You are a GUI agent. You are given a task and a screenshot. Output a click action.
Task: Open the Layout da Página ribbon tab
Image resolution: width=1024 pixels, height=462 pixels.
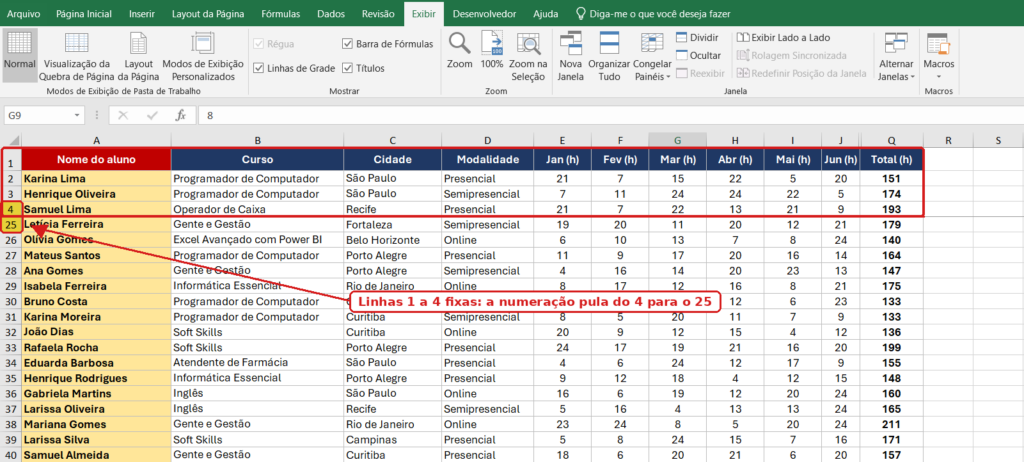tap(208, 14)
